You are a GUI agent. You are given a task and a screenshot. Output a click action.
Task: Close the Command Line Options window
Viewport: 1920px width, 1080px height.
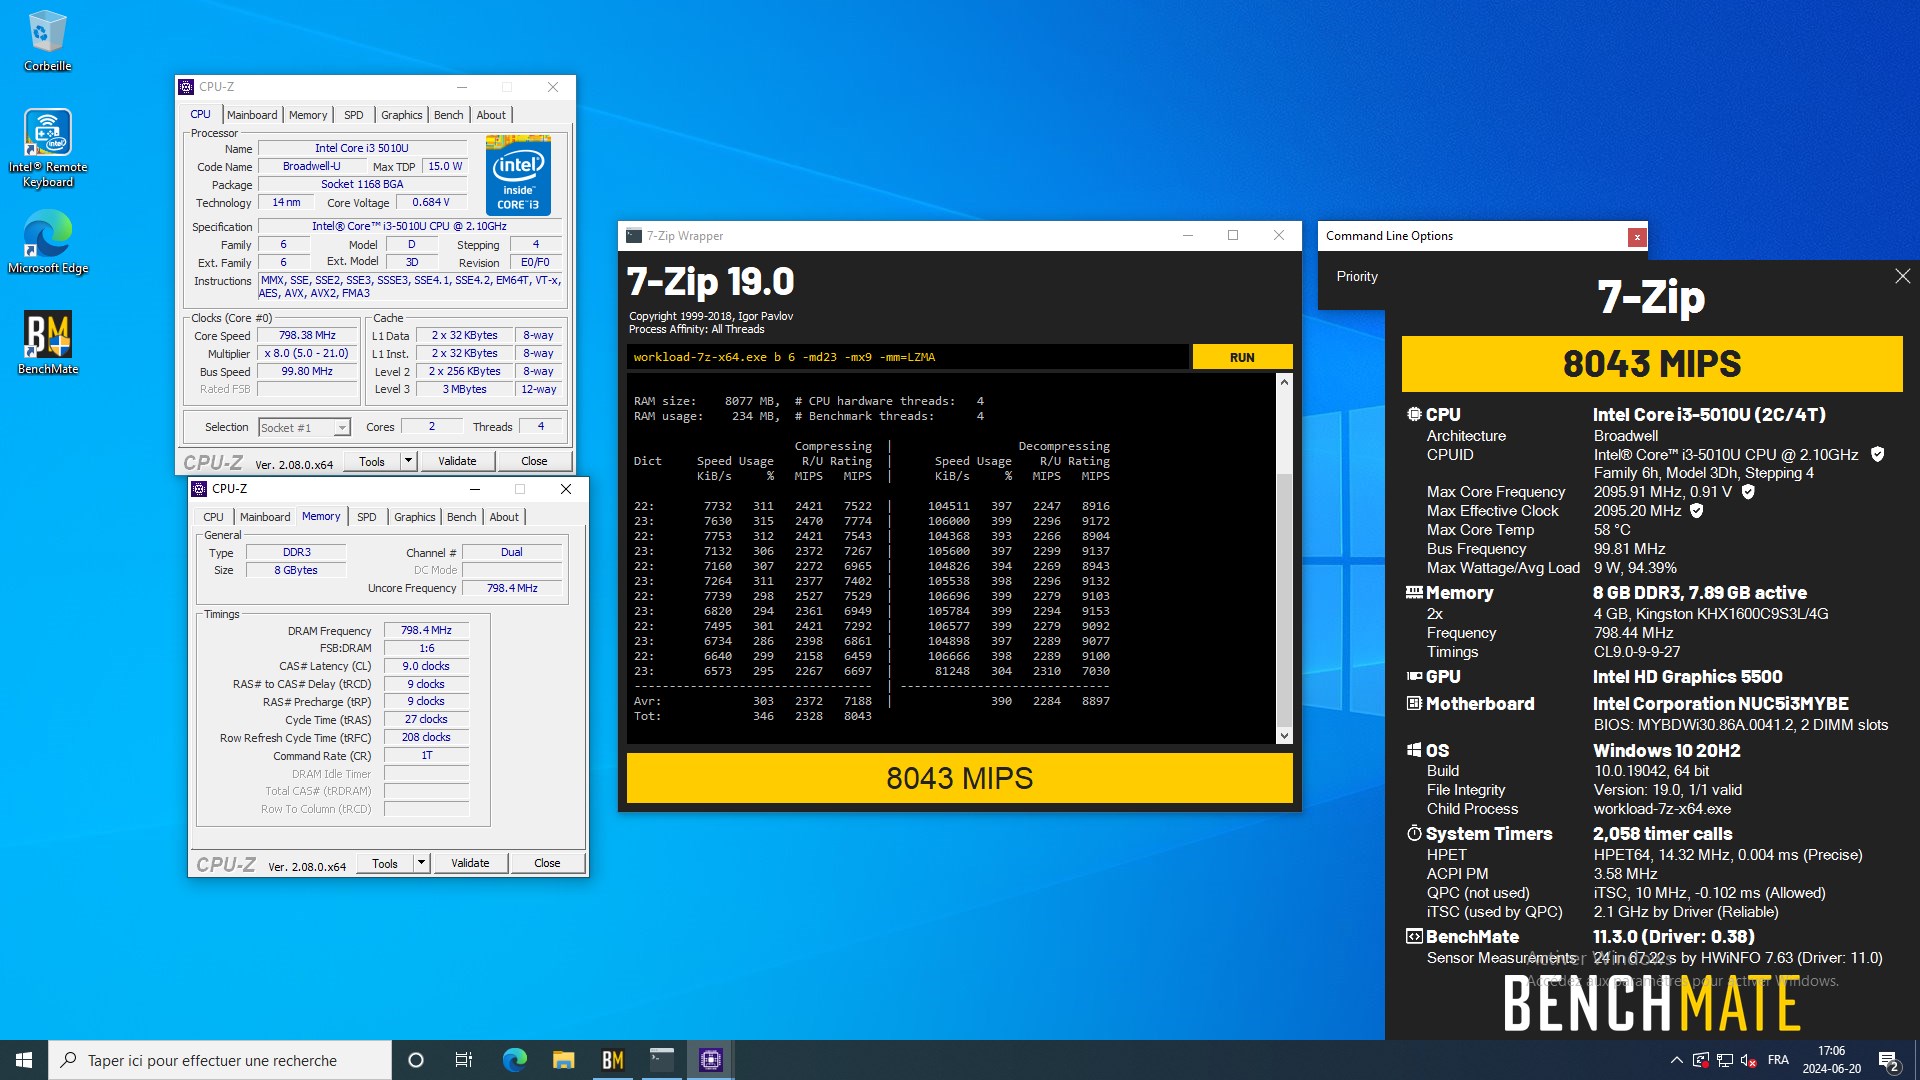(1636, 237)
